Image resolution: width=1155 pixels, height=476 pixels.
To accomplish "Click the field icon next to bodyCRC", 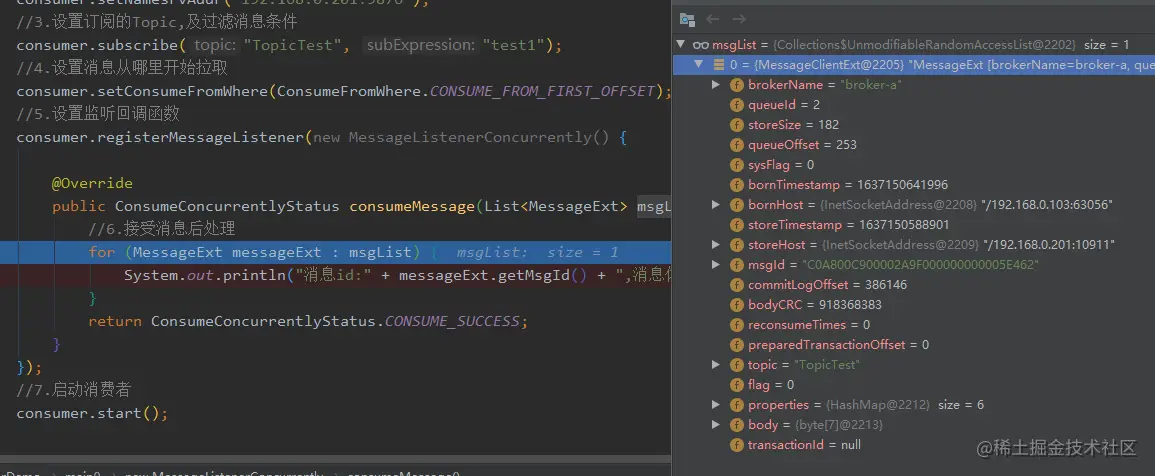I will [736, 304].
